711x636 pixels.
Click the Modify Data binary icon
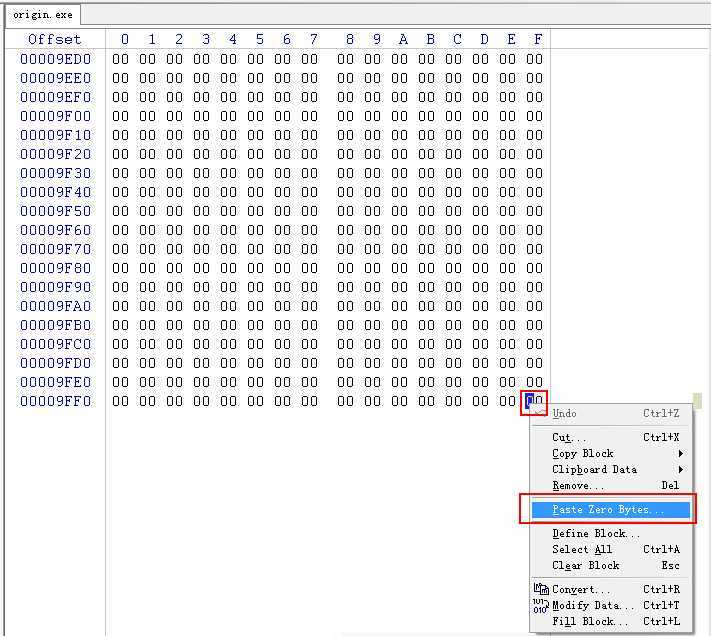pos(541,606)
